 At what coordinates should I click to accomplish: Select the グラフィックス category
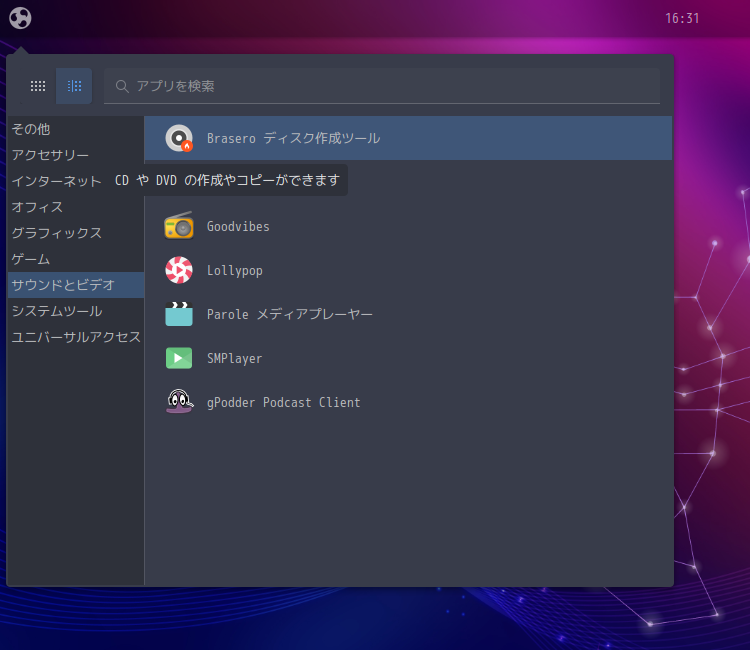(76, 233)
